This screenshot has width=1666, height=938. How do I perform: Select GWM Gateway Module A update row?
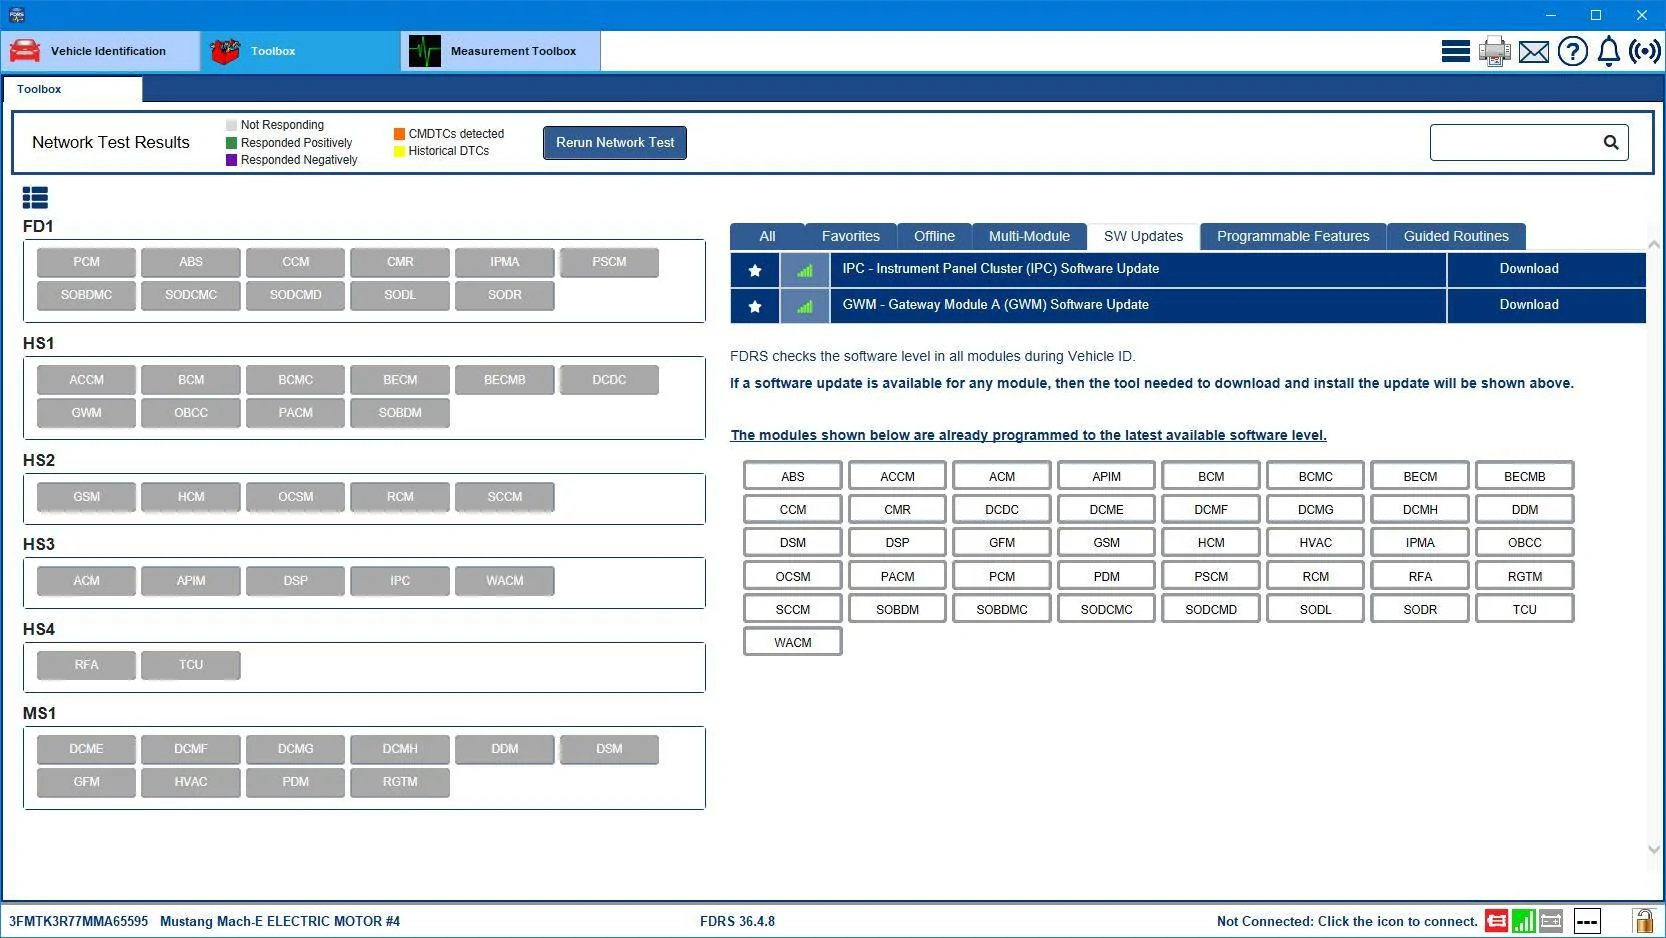(x=1138, y=306)
